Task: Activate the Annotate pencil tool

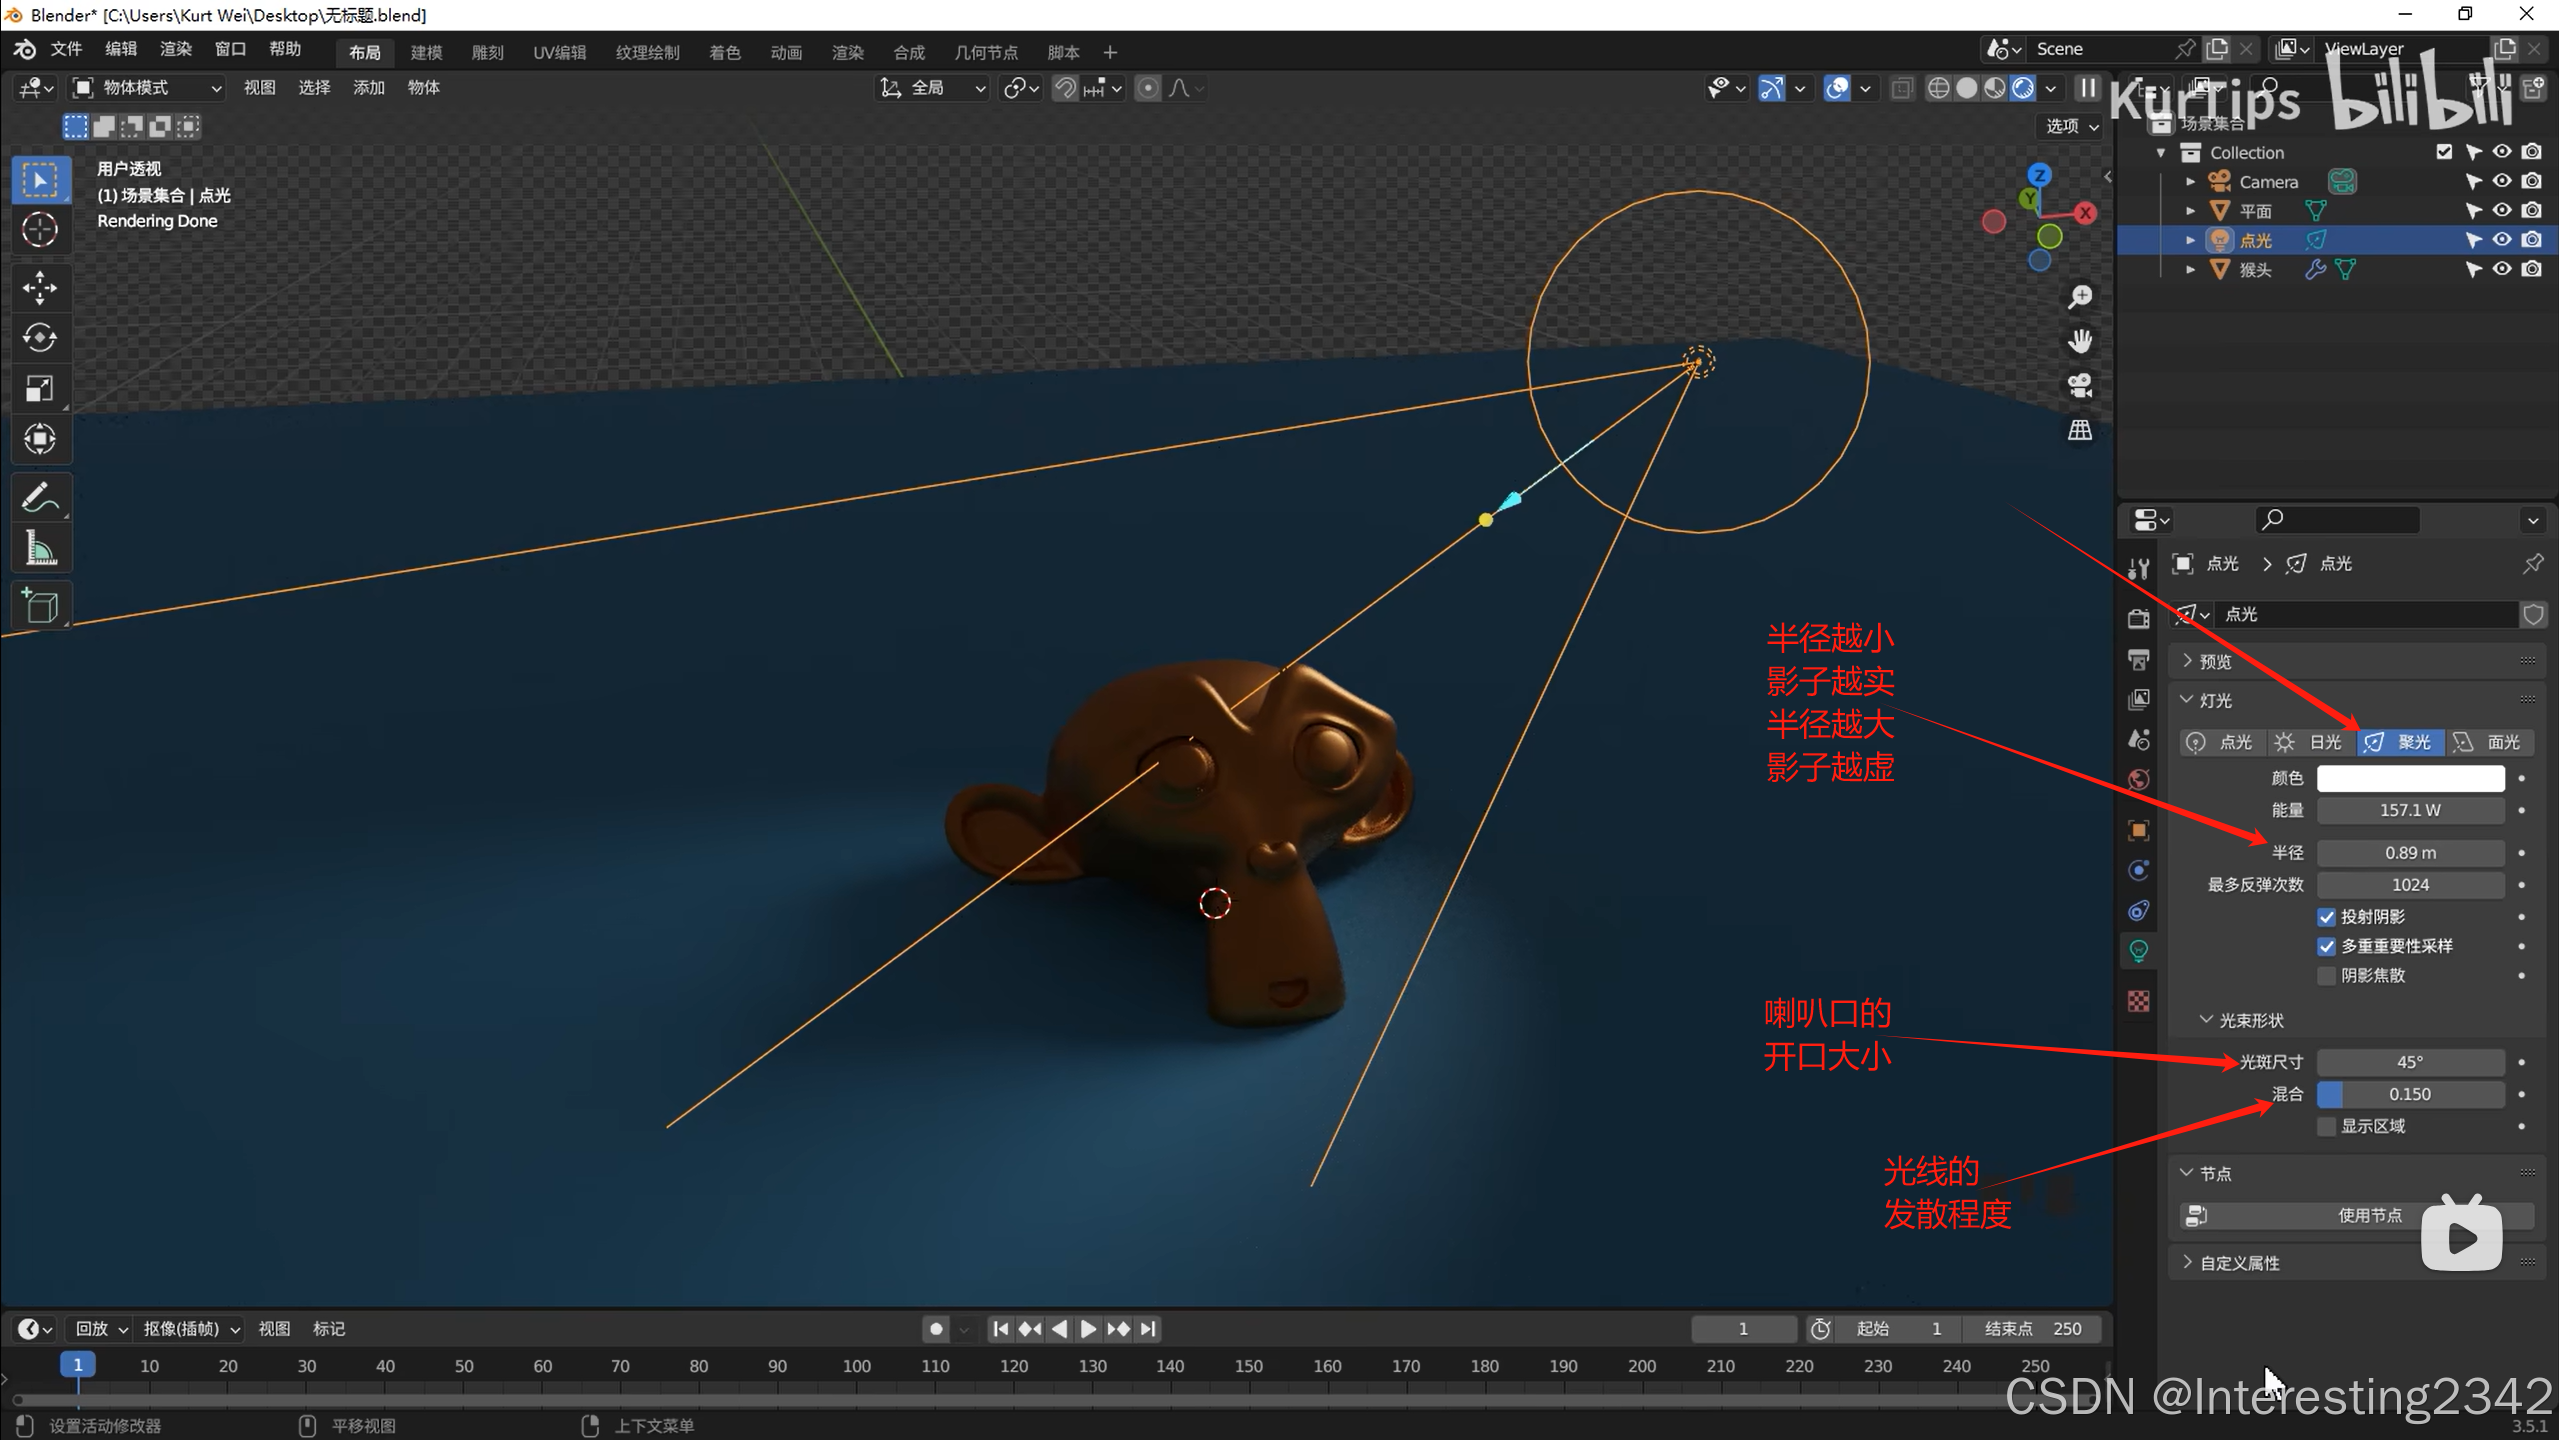Action: pos(40,497)
